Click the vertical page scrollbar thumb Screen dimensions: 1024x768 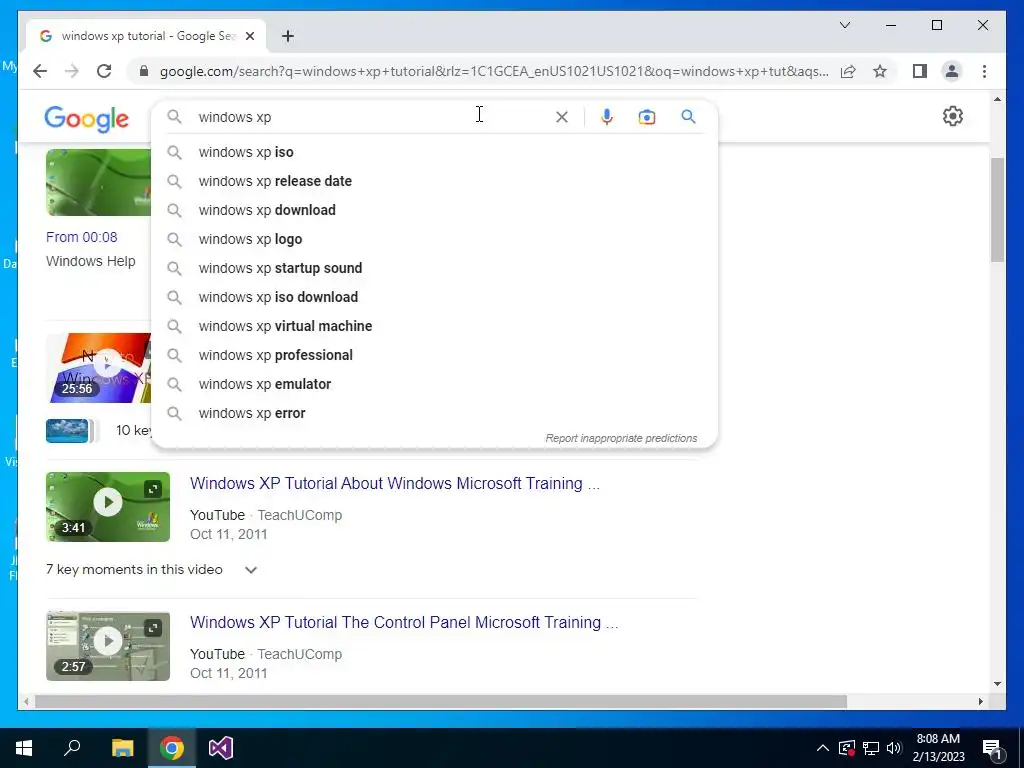pyautogui.click(x=997, y=210)
